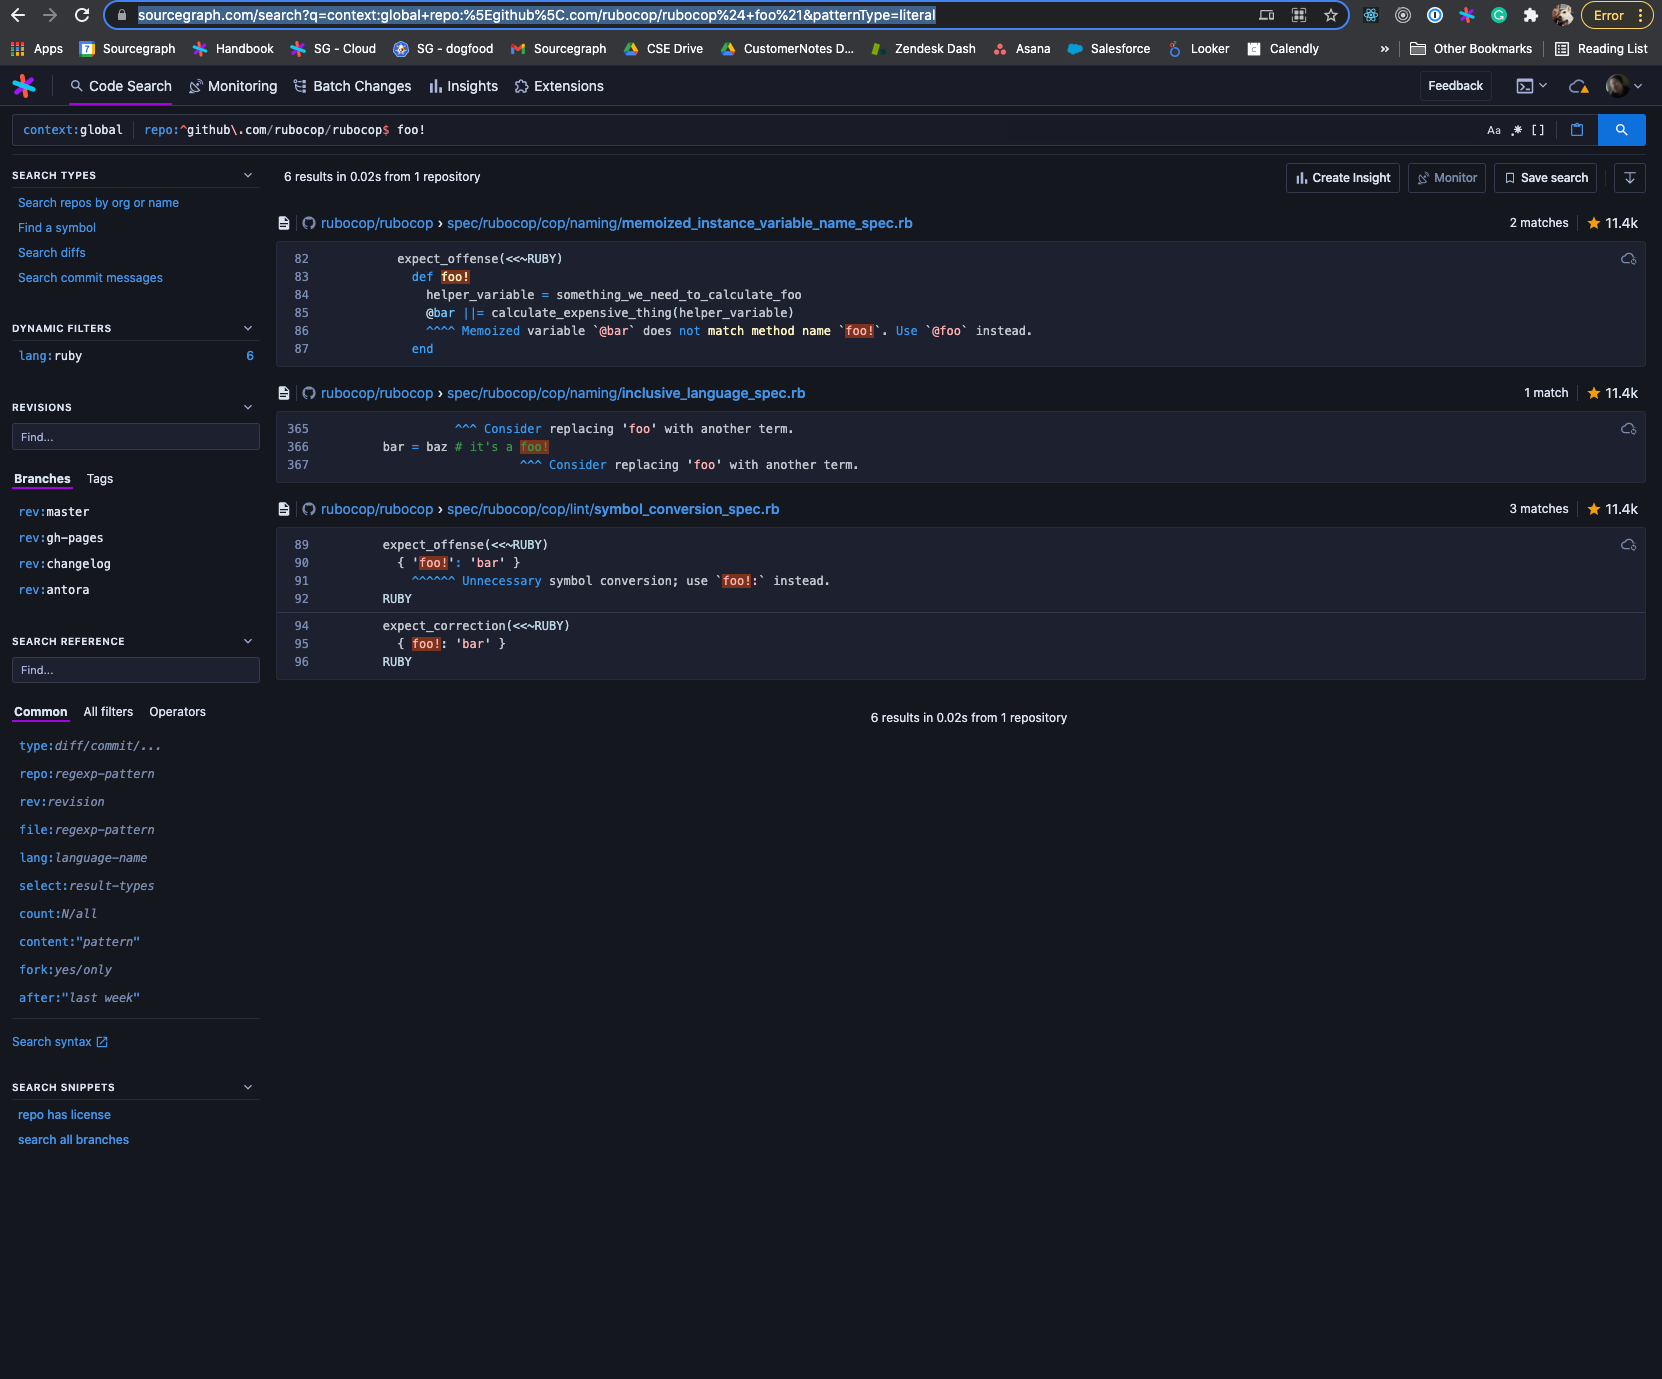
Task: Open the Grammarly extension icon
Action: coord(1499,15)
